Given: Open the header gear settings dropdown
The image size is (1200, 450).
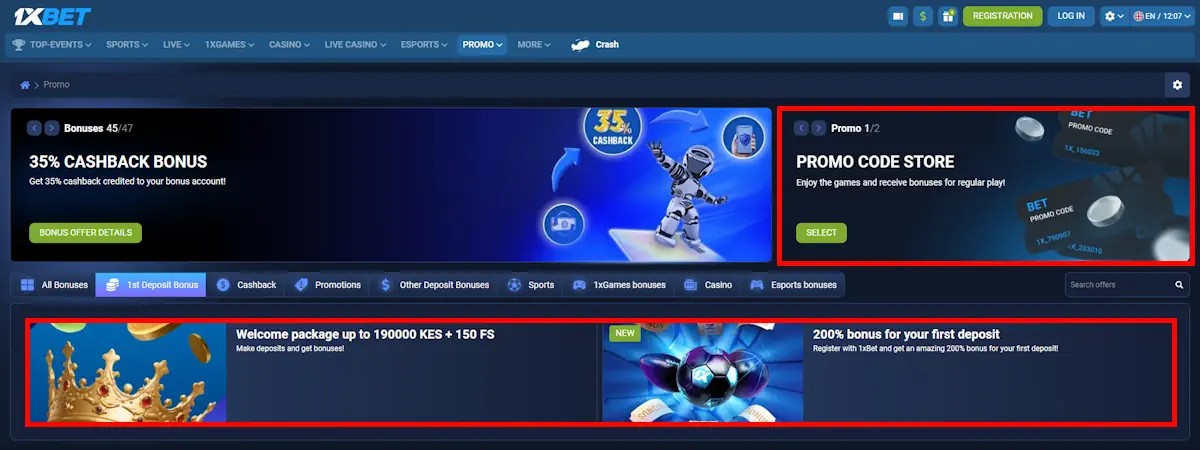Looking at the screenshot, I should pyautogui.click(x=1113, y=16).
